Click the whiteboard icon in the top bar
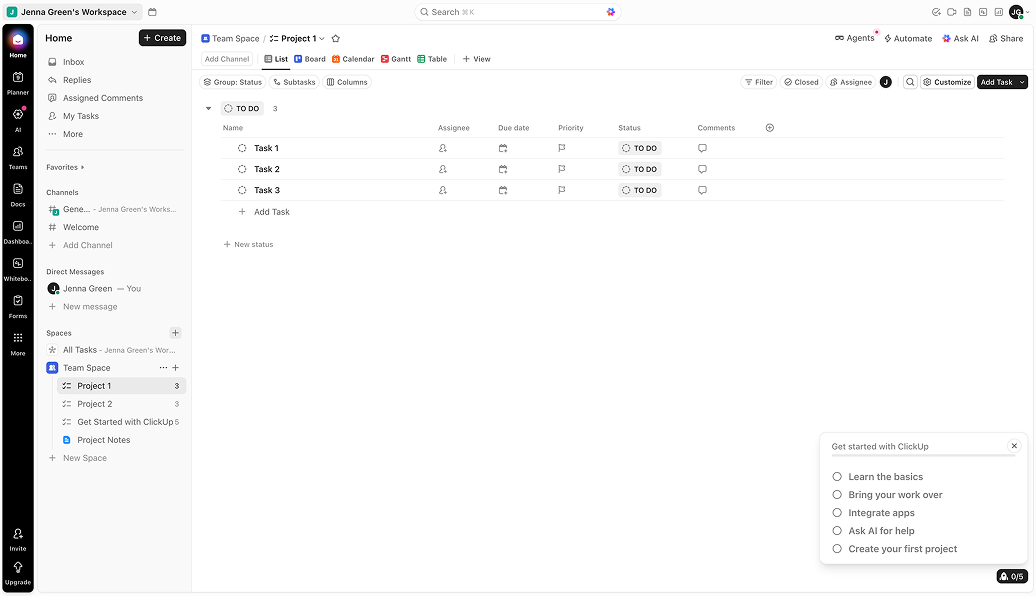This screenshot has width=1036, height=596. (x=983, y=12)
